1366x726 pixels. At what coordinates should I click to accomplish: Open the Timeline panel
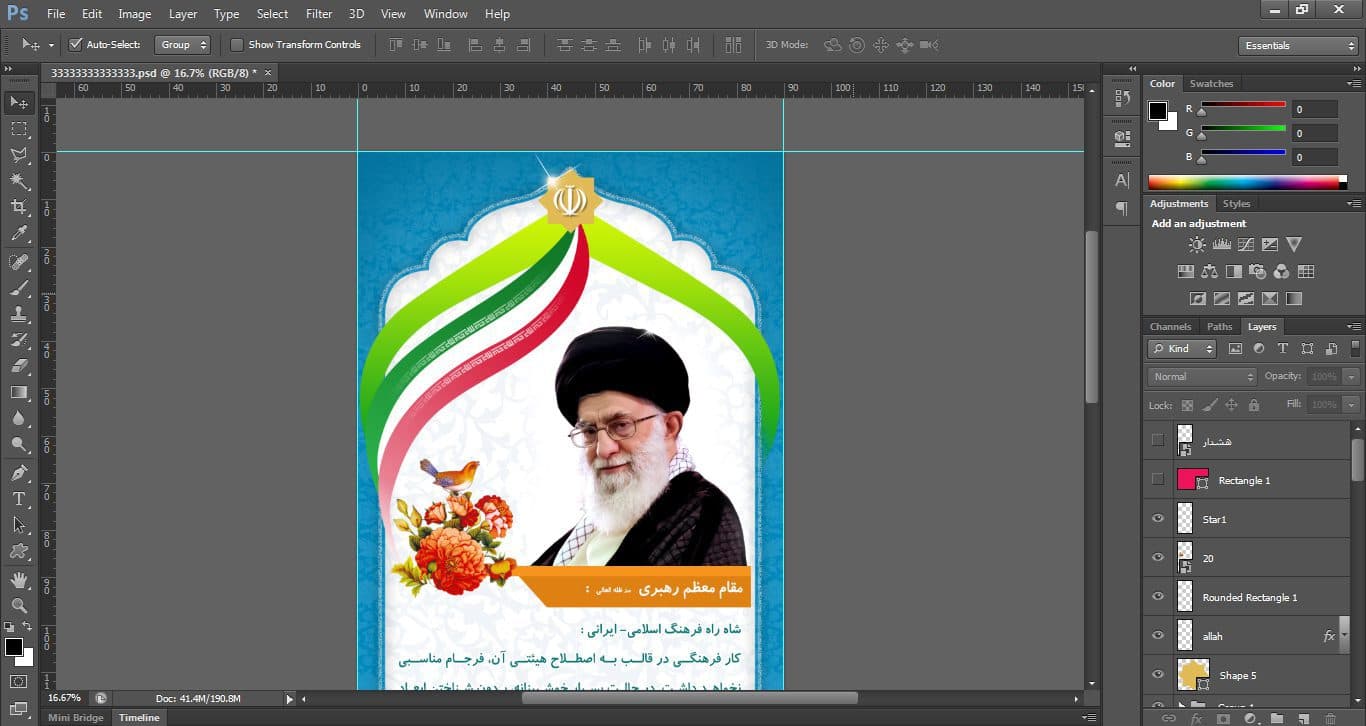[x=139, y=718]
